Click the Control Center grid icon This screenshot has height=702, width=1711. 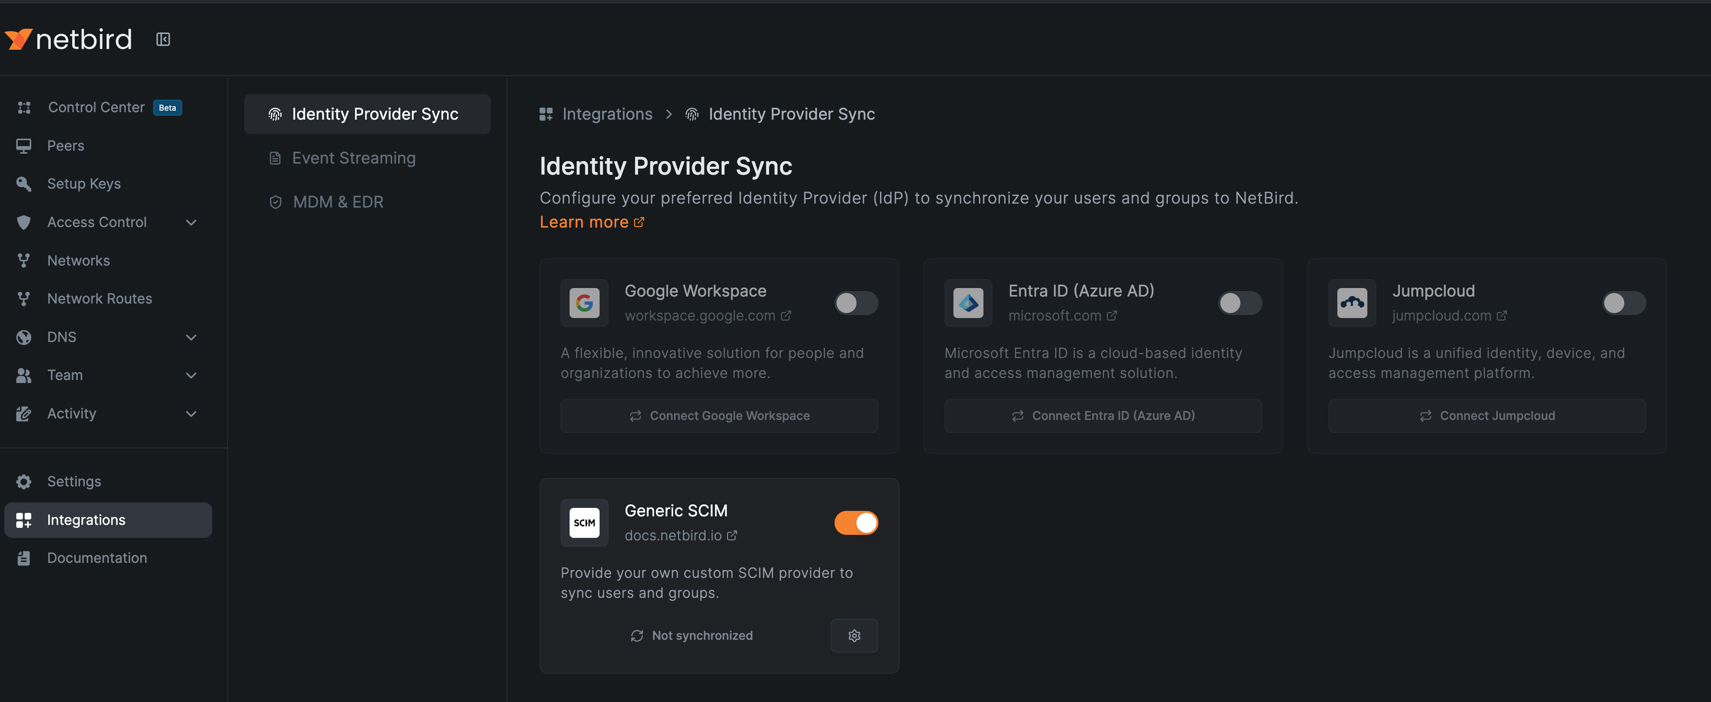[x=24, y=107]
